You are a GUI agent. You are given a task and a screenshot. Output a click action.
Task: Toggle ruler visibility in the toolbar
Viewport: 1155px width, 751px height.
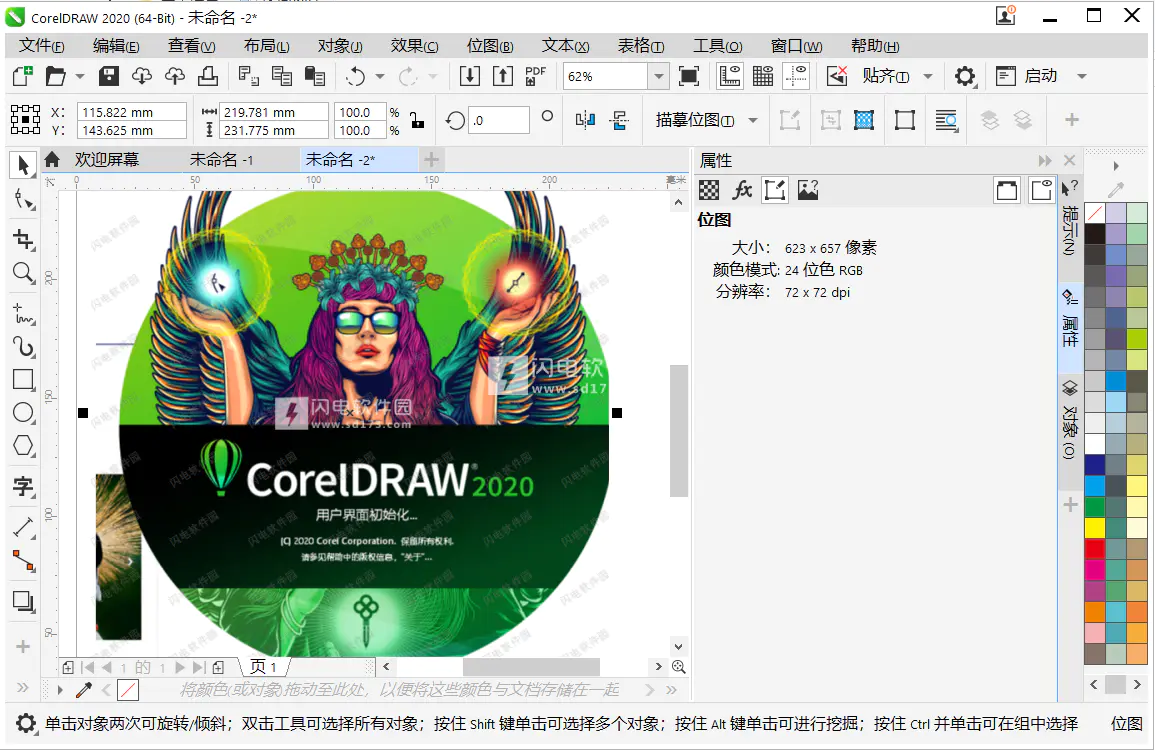point(728,75)
